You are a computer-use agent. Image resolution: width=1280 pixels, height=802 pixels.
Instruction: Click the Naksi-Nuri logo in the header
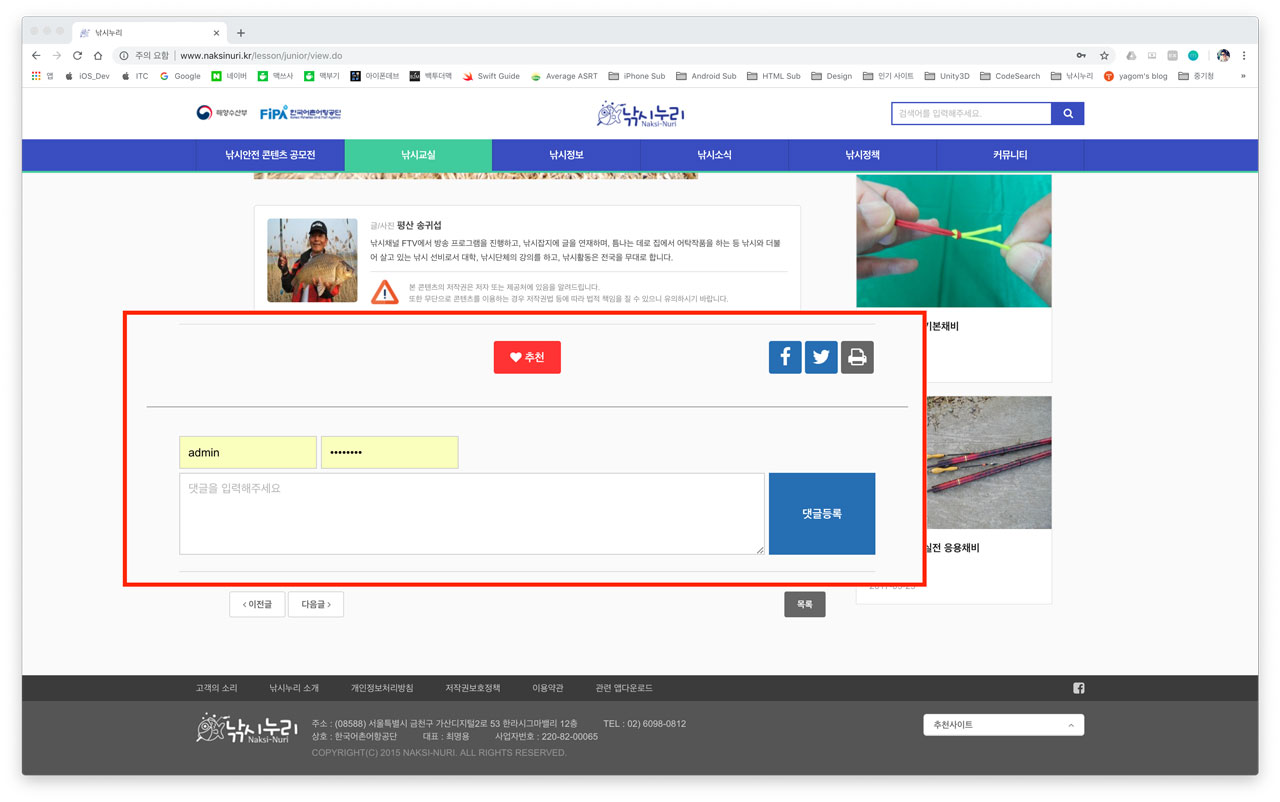point(640,114)
